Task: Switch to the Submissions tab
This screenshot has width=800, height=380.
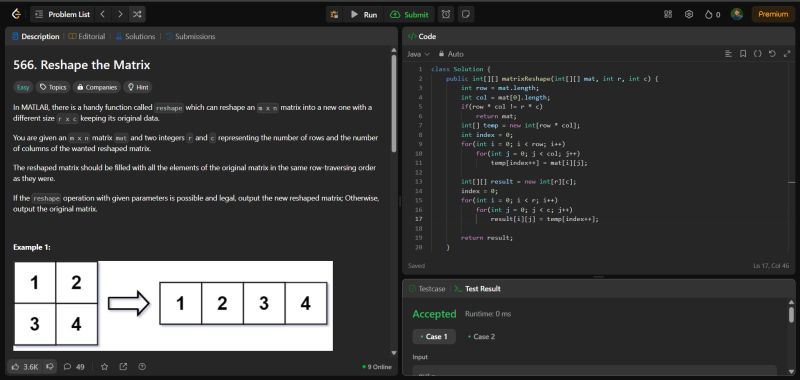Action: [190, 36]
